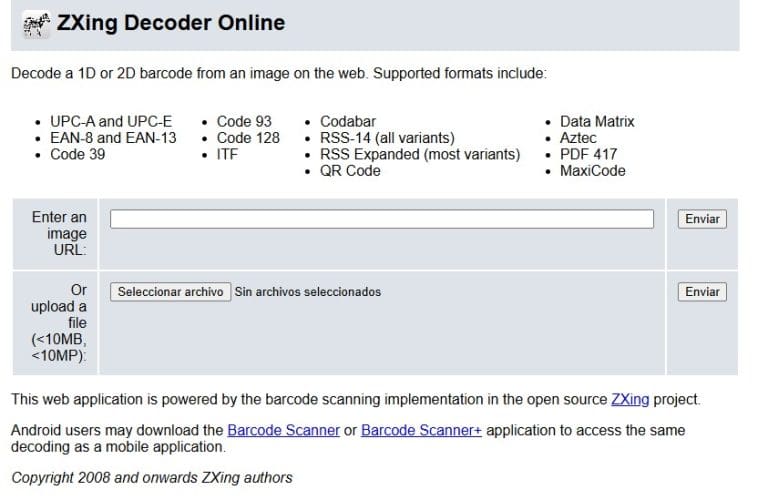The width and height of the screenshot is (768, 500).
Task: Click the Seleccionar archivo button
Action: pos(170,292)
